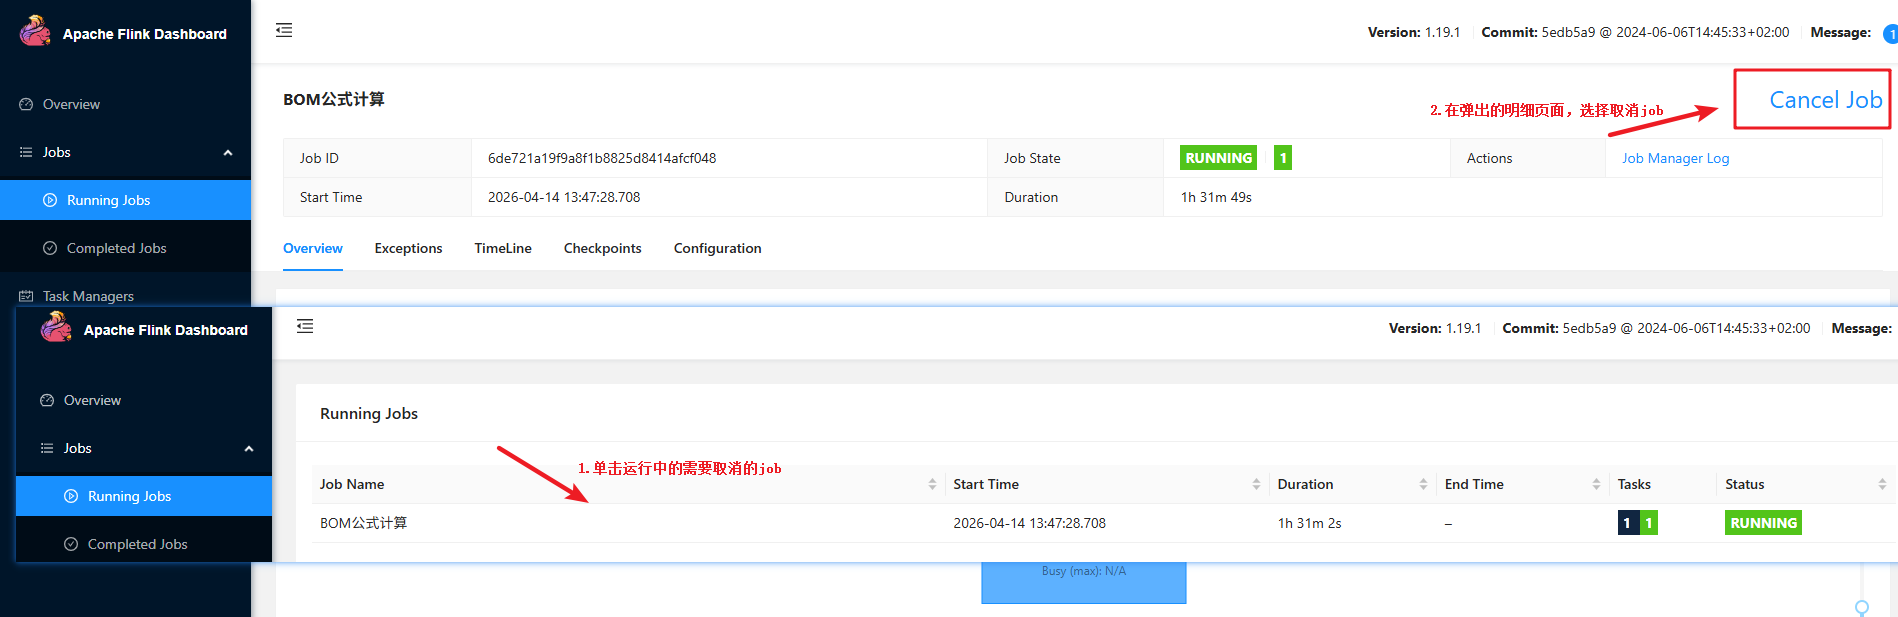Click the Message label on Running Jobs list page
Screen dimensions: 1898x617
(1861, 328)
